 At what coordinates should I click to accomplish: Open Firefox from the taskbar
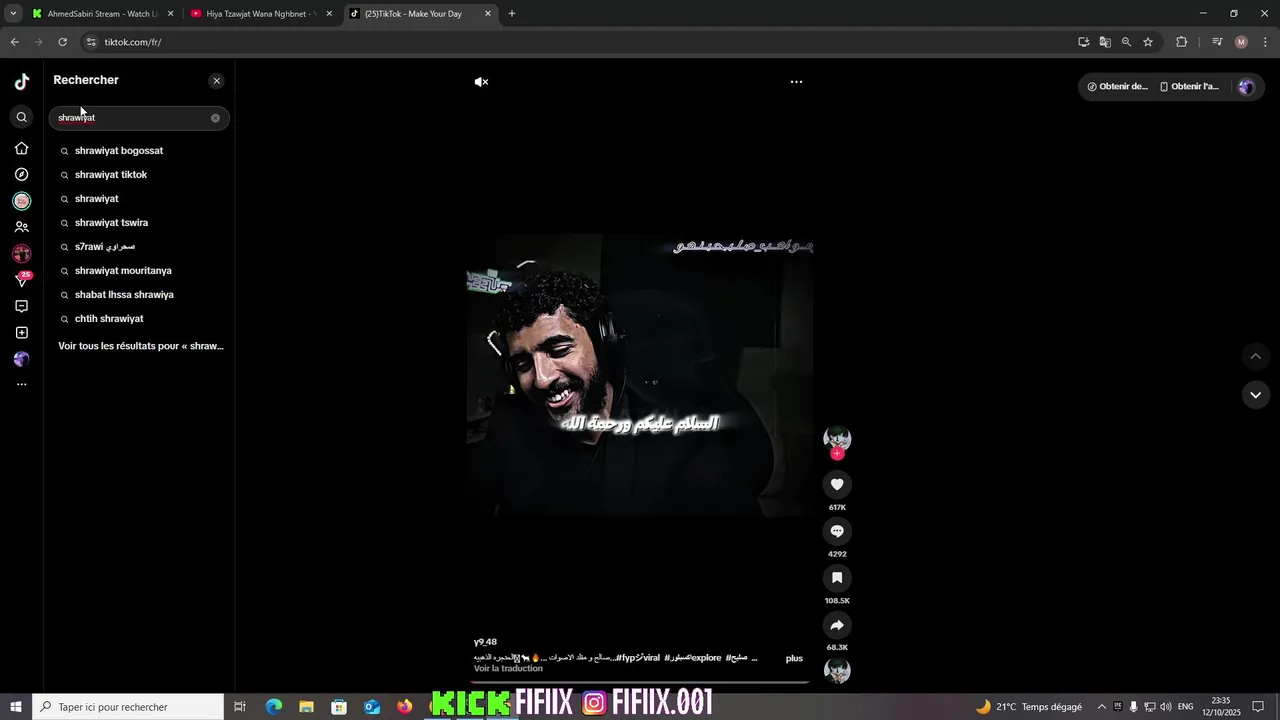click(x=404, y=707)
